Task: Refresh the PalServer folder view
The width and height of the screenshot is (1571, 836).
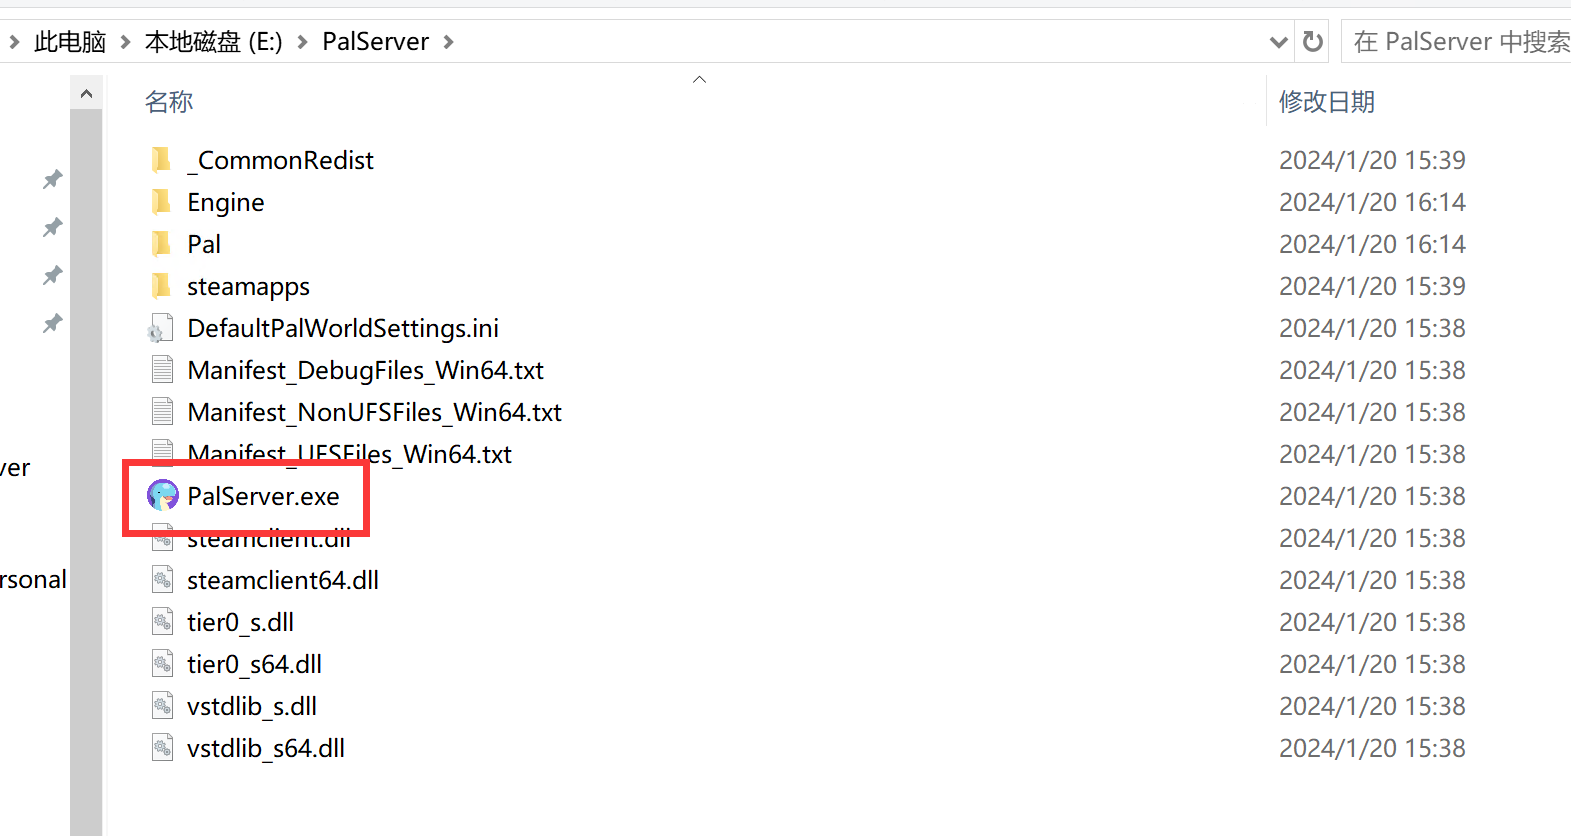Action: coord(1313,41)
